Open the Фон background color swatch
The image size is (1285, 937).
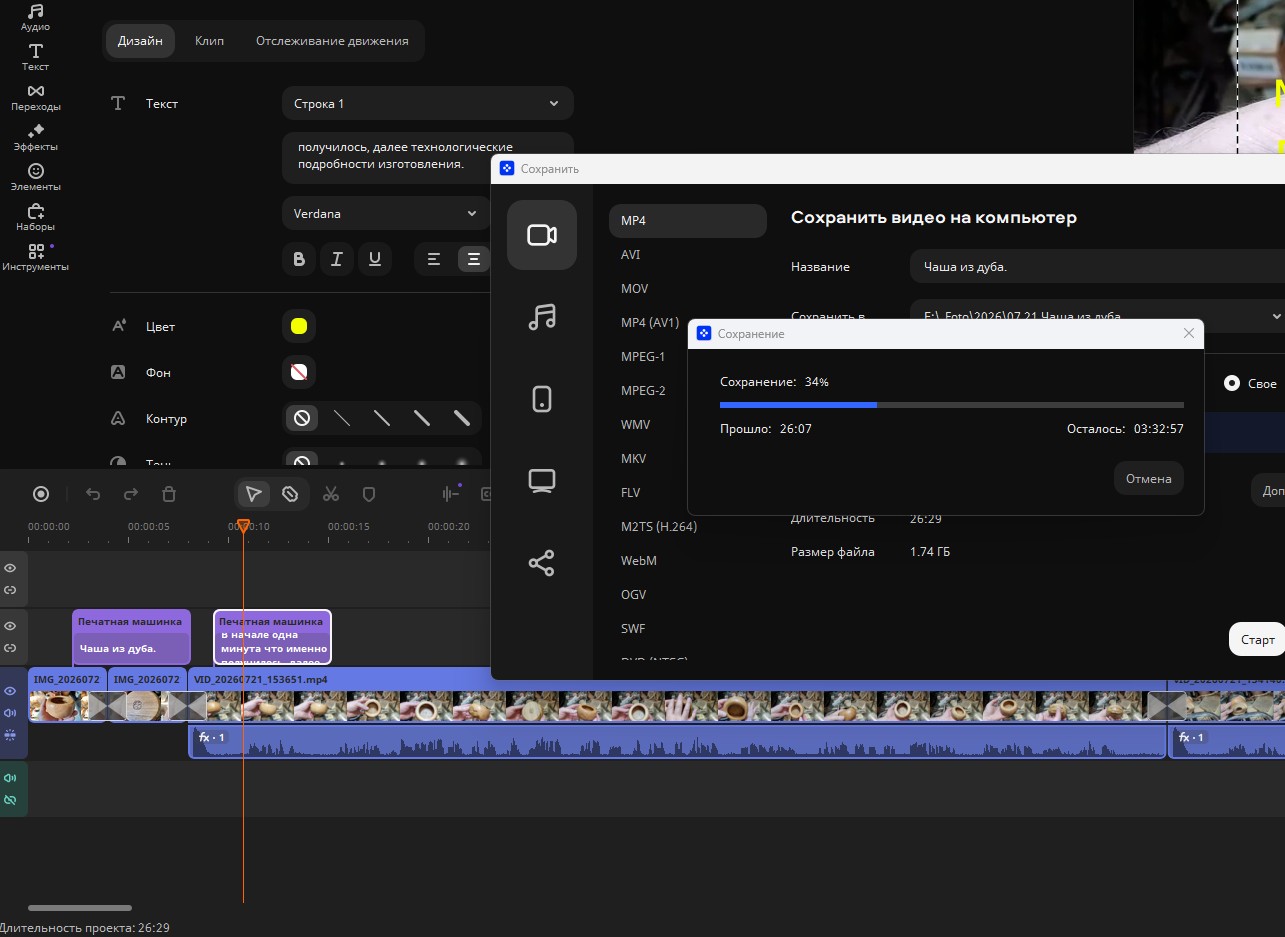298,372
